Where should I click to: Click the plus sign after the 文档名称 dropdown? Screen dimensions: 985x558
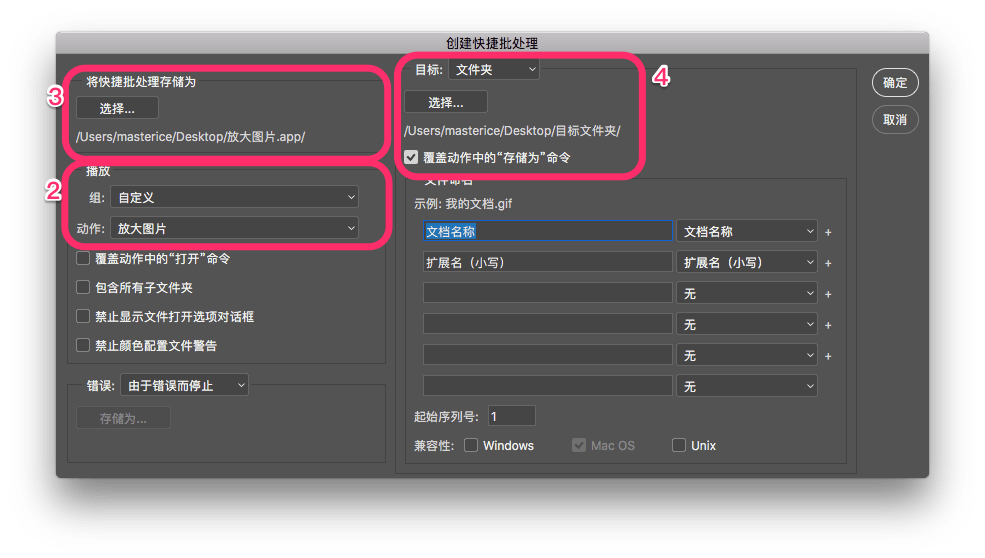click(827, 232)
